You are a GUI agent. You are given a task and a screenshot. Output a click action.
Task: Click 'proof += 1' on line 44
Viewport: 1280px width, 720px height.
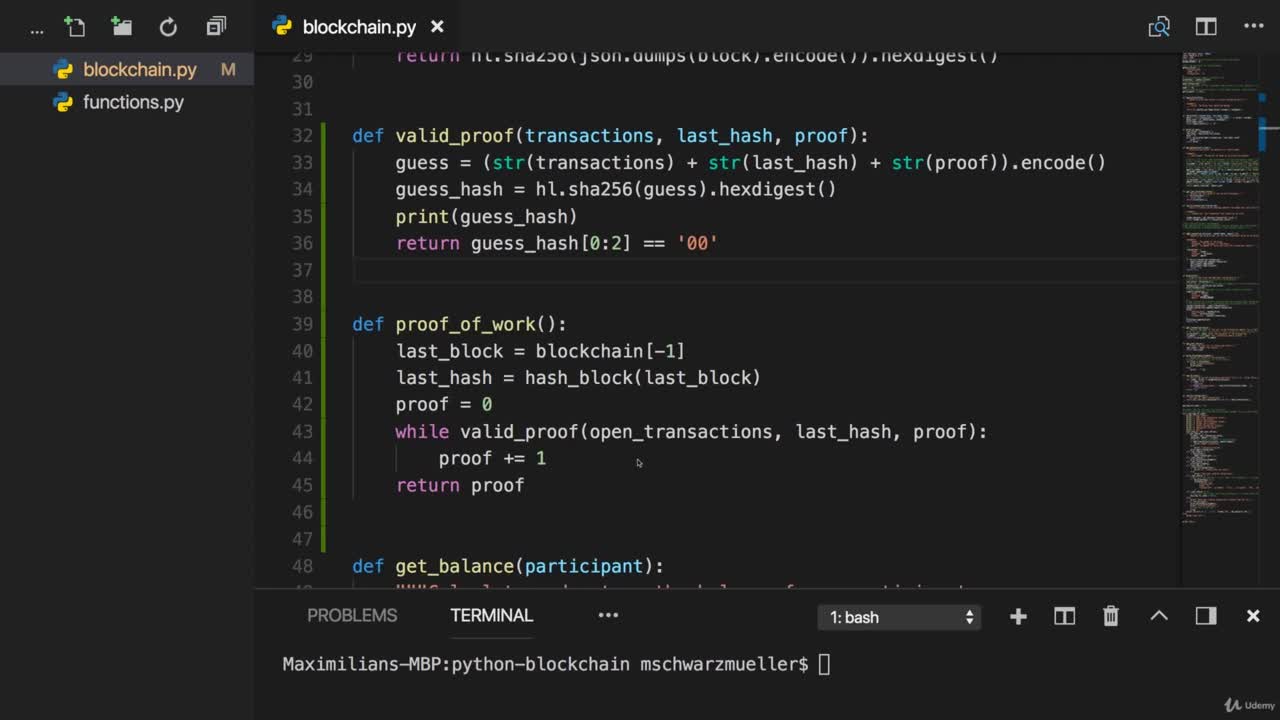pyautogui.click(x=492, y=458)
